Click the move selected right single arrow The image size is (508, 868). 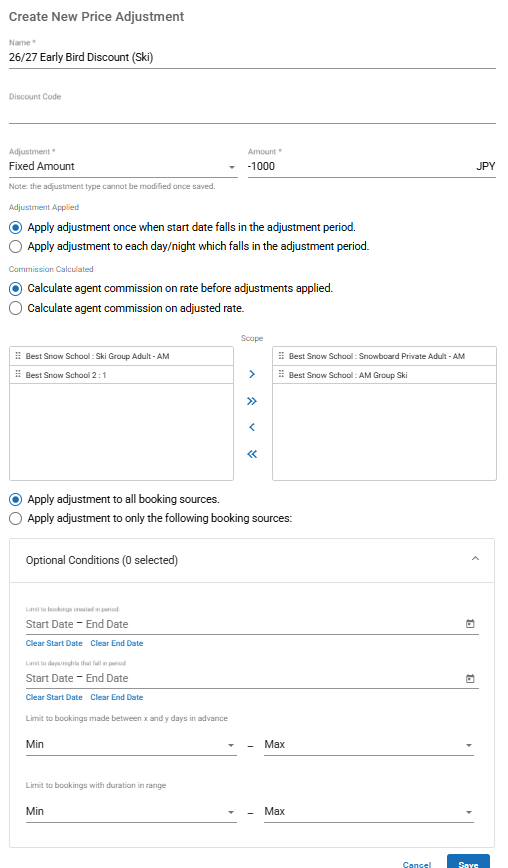click(252, 374)
